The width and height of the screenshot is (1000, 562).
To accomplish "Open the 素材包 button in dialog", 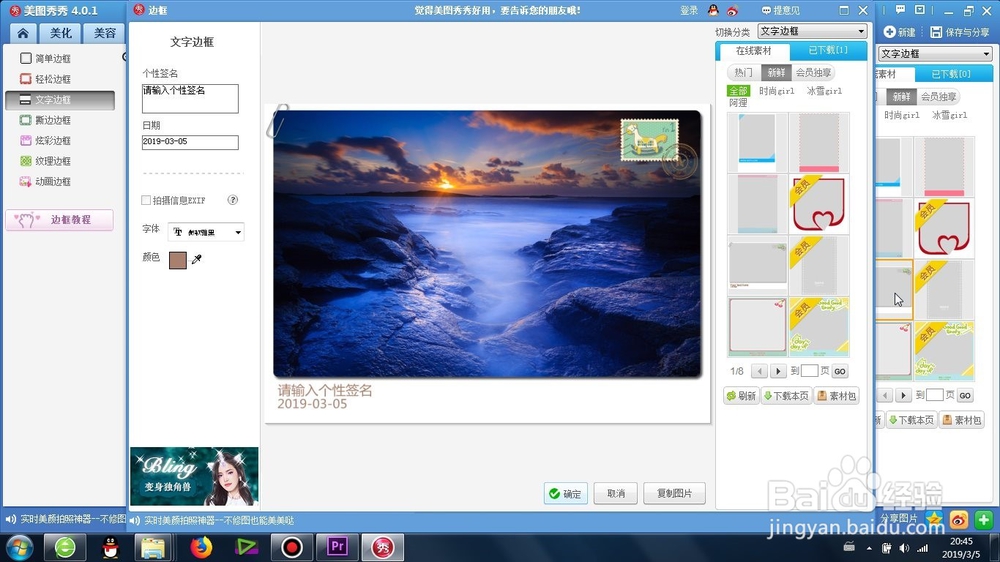I will coord(836,396).
